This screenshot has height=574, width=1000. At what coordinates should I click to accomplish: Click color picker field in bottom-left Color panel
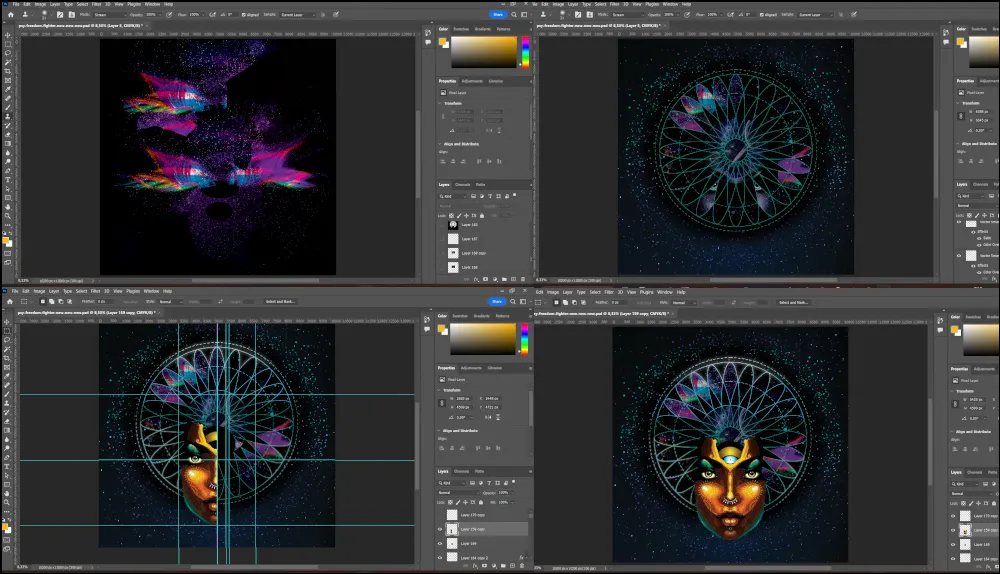click(x=483, y=339)
